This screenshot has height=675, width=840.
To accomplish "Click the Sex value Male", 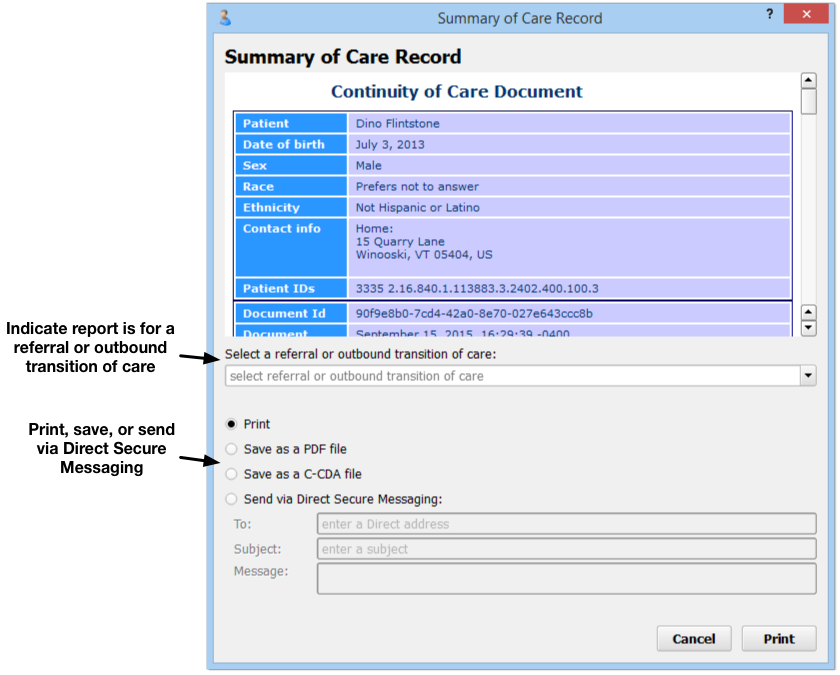I will (369, 166).
